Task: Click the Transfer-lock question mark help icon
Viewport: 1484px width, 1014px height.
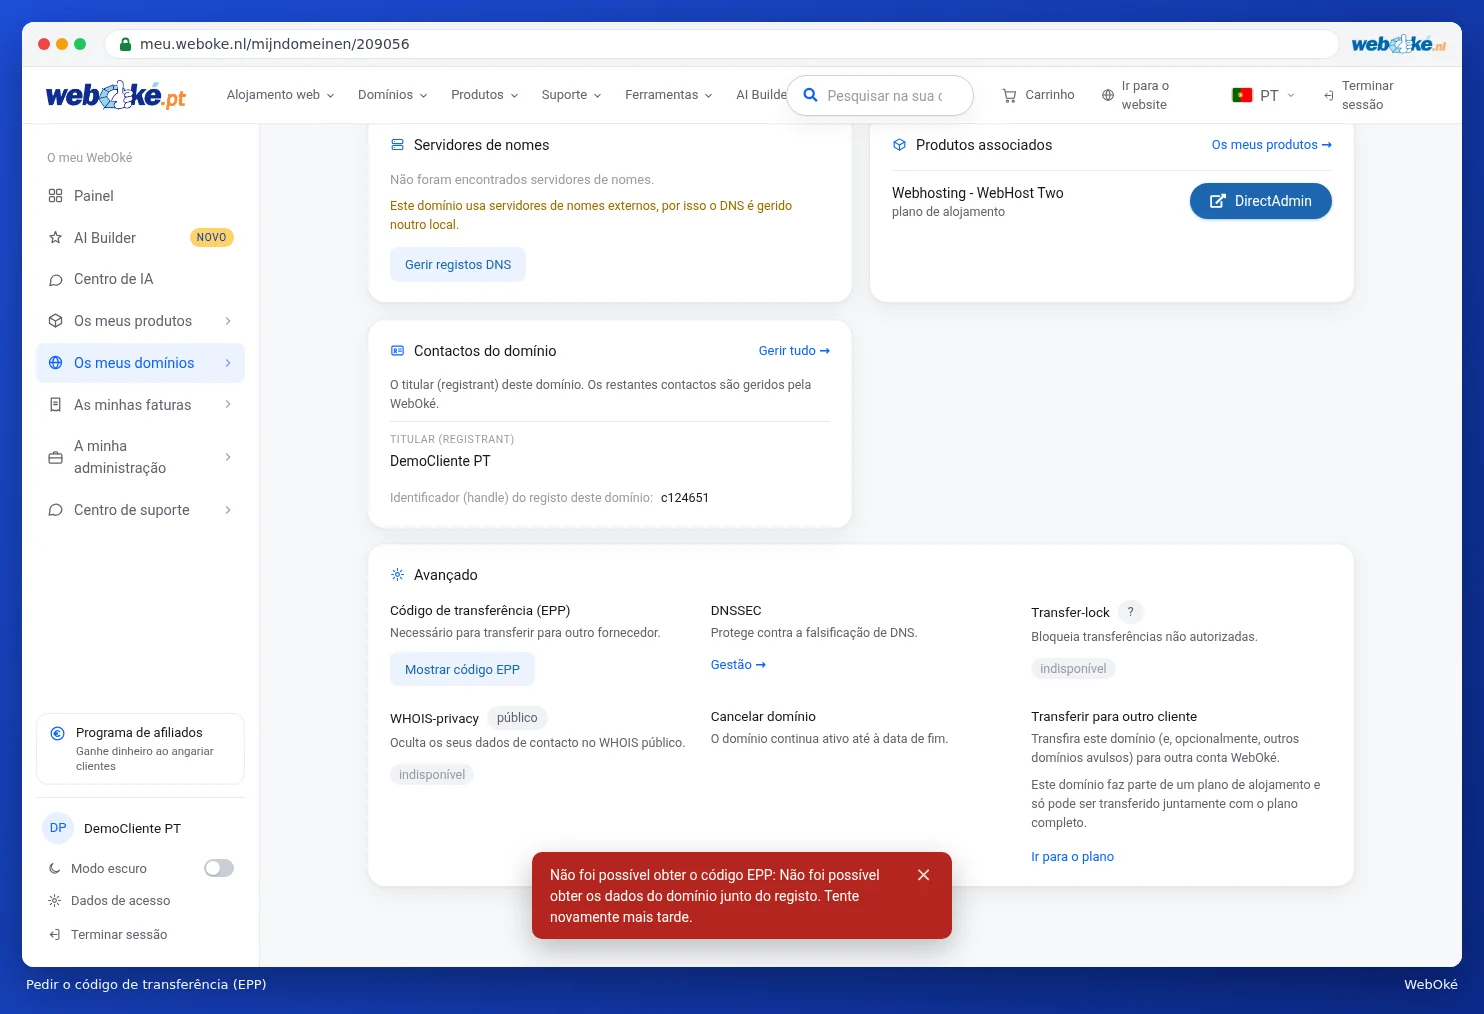Action: pyautogui.click(x=1131, y=612)
